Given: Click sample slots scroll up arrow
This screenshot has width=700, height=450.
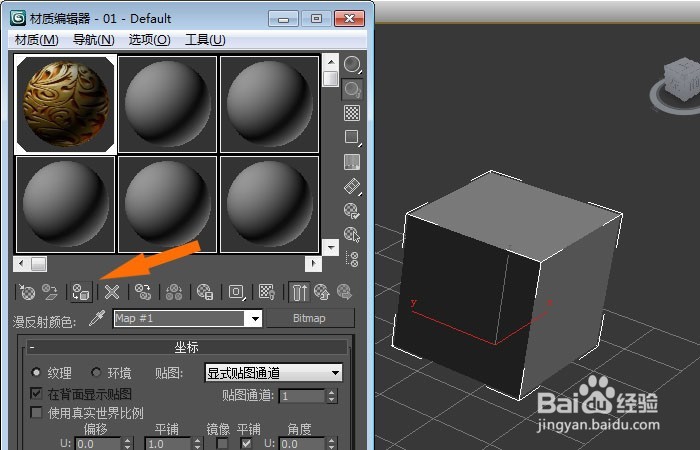Looking at the screenshot, I should [x=331, y=62].
